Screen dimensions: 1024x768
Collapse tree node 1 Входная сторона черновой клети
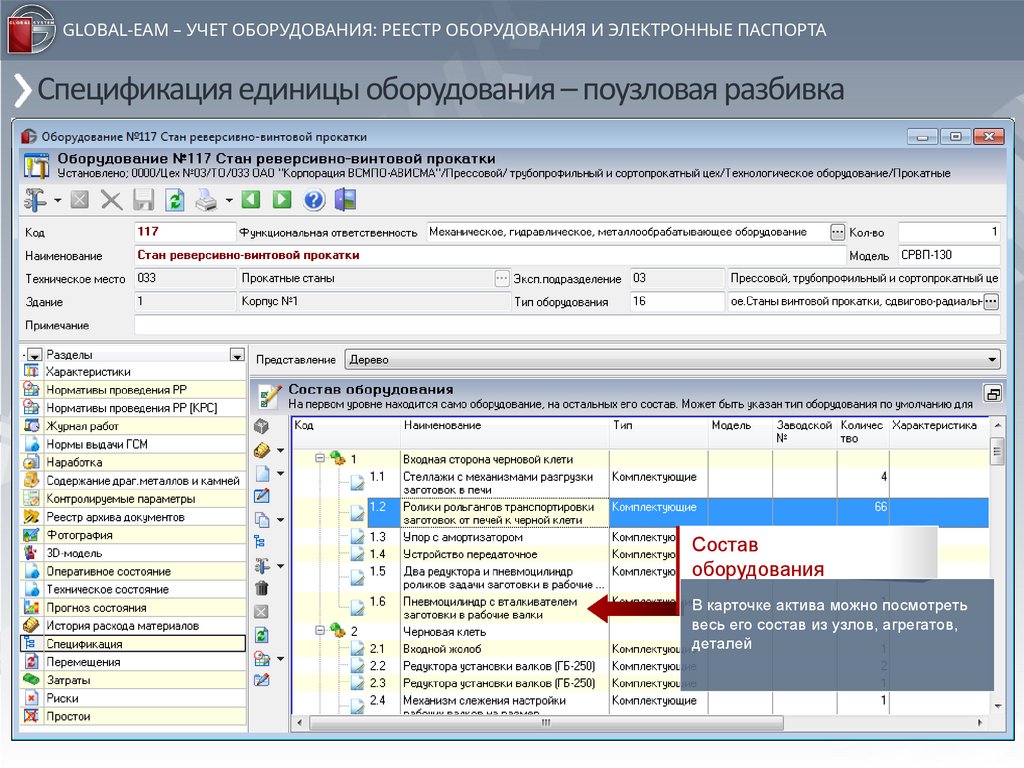(321, 459)
